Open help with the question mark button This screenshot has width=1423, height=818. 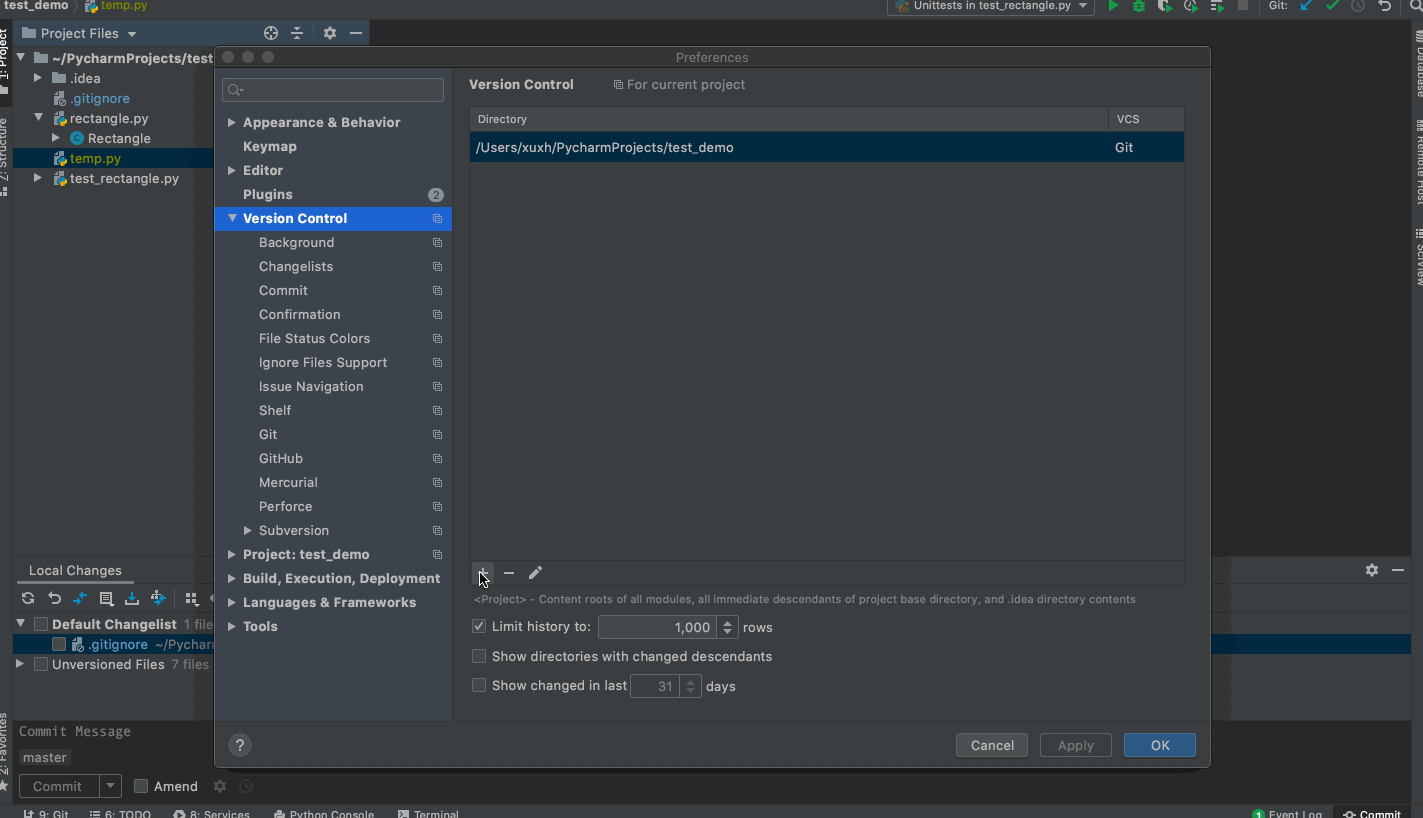(x=240, y=745)
